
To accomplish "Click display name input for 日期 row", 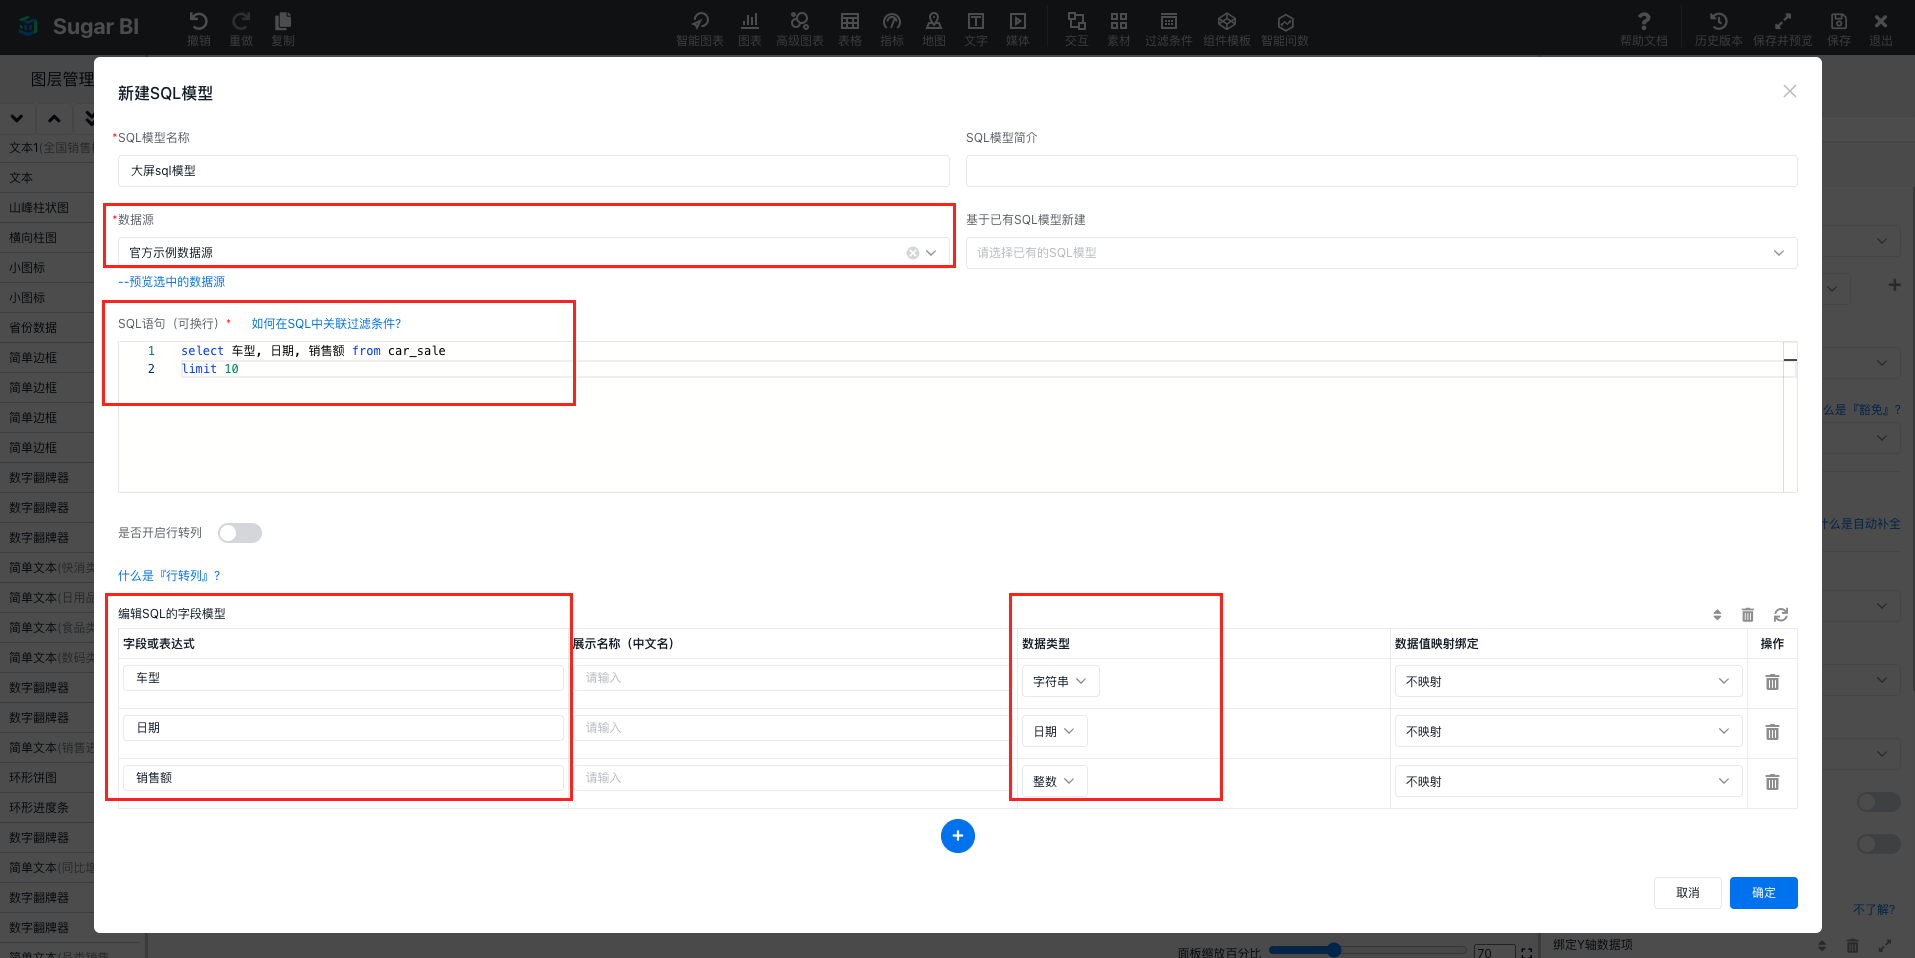I will coord(790,728).
